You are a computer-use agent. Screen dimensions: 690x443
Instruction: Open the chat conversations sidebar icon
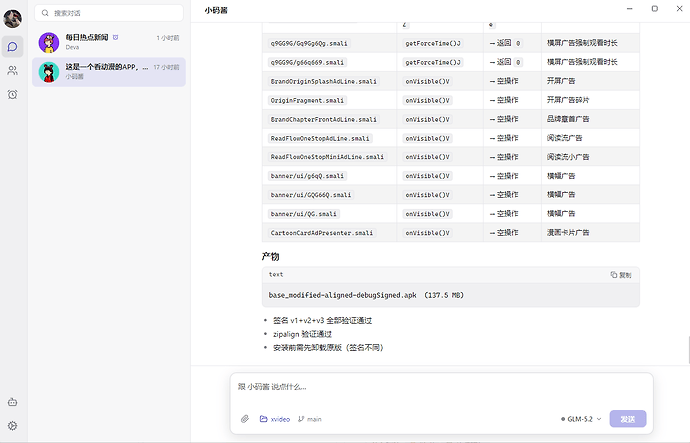12,47
